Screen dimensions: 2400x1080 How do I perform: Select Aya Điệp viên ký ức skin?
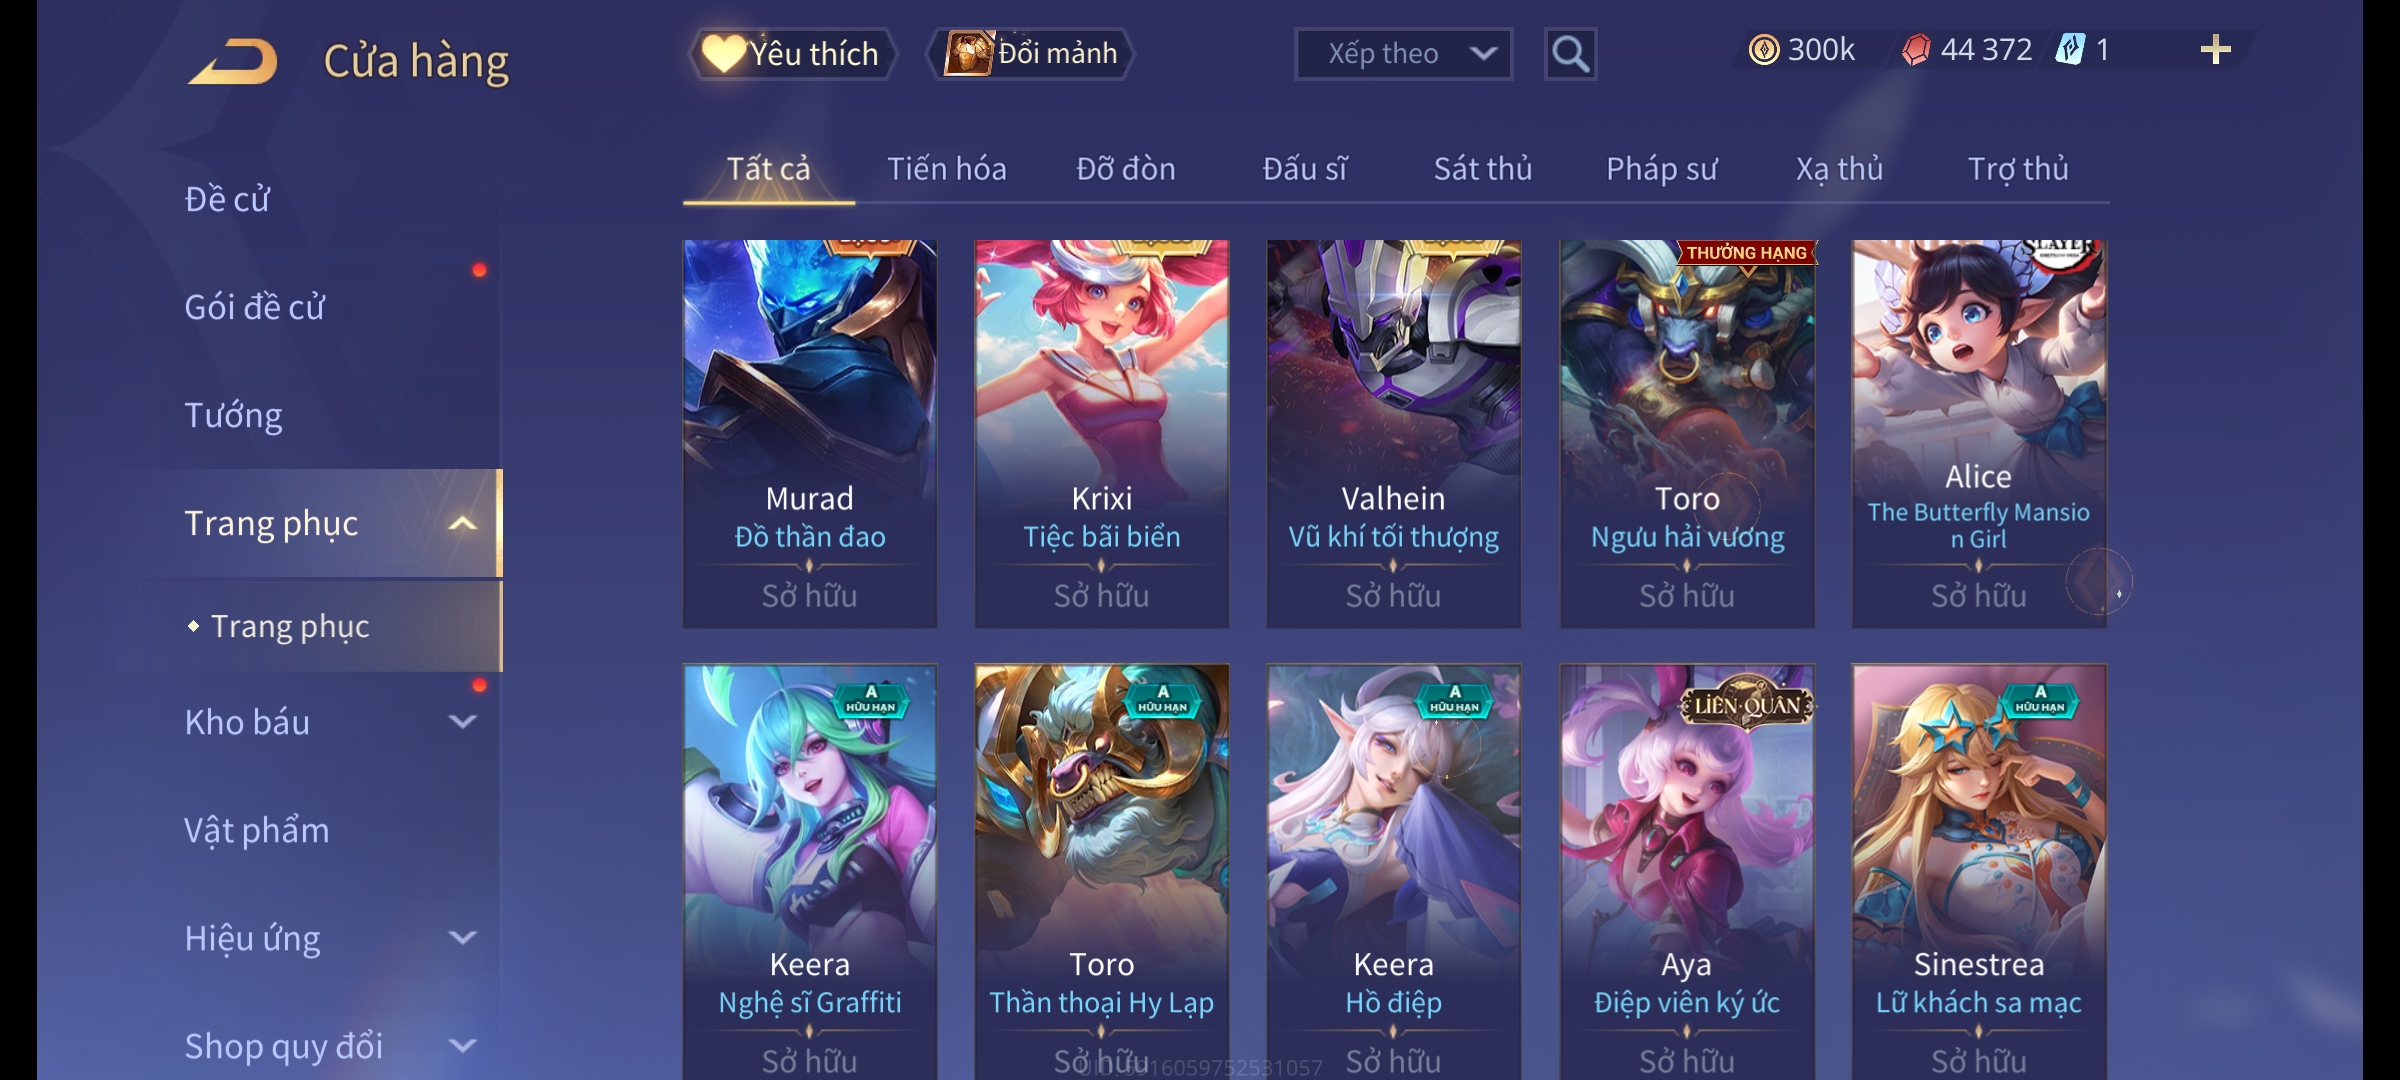(x=1687, y=872)
